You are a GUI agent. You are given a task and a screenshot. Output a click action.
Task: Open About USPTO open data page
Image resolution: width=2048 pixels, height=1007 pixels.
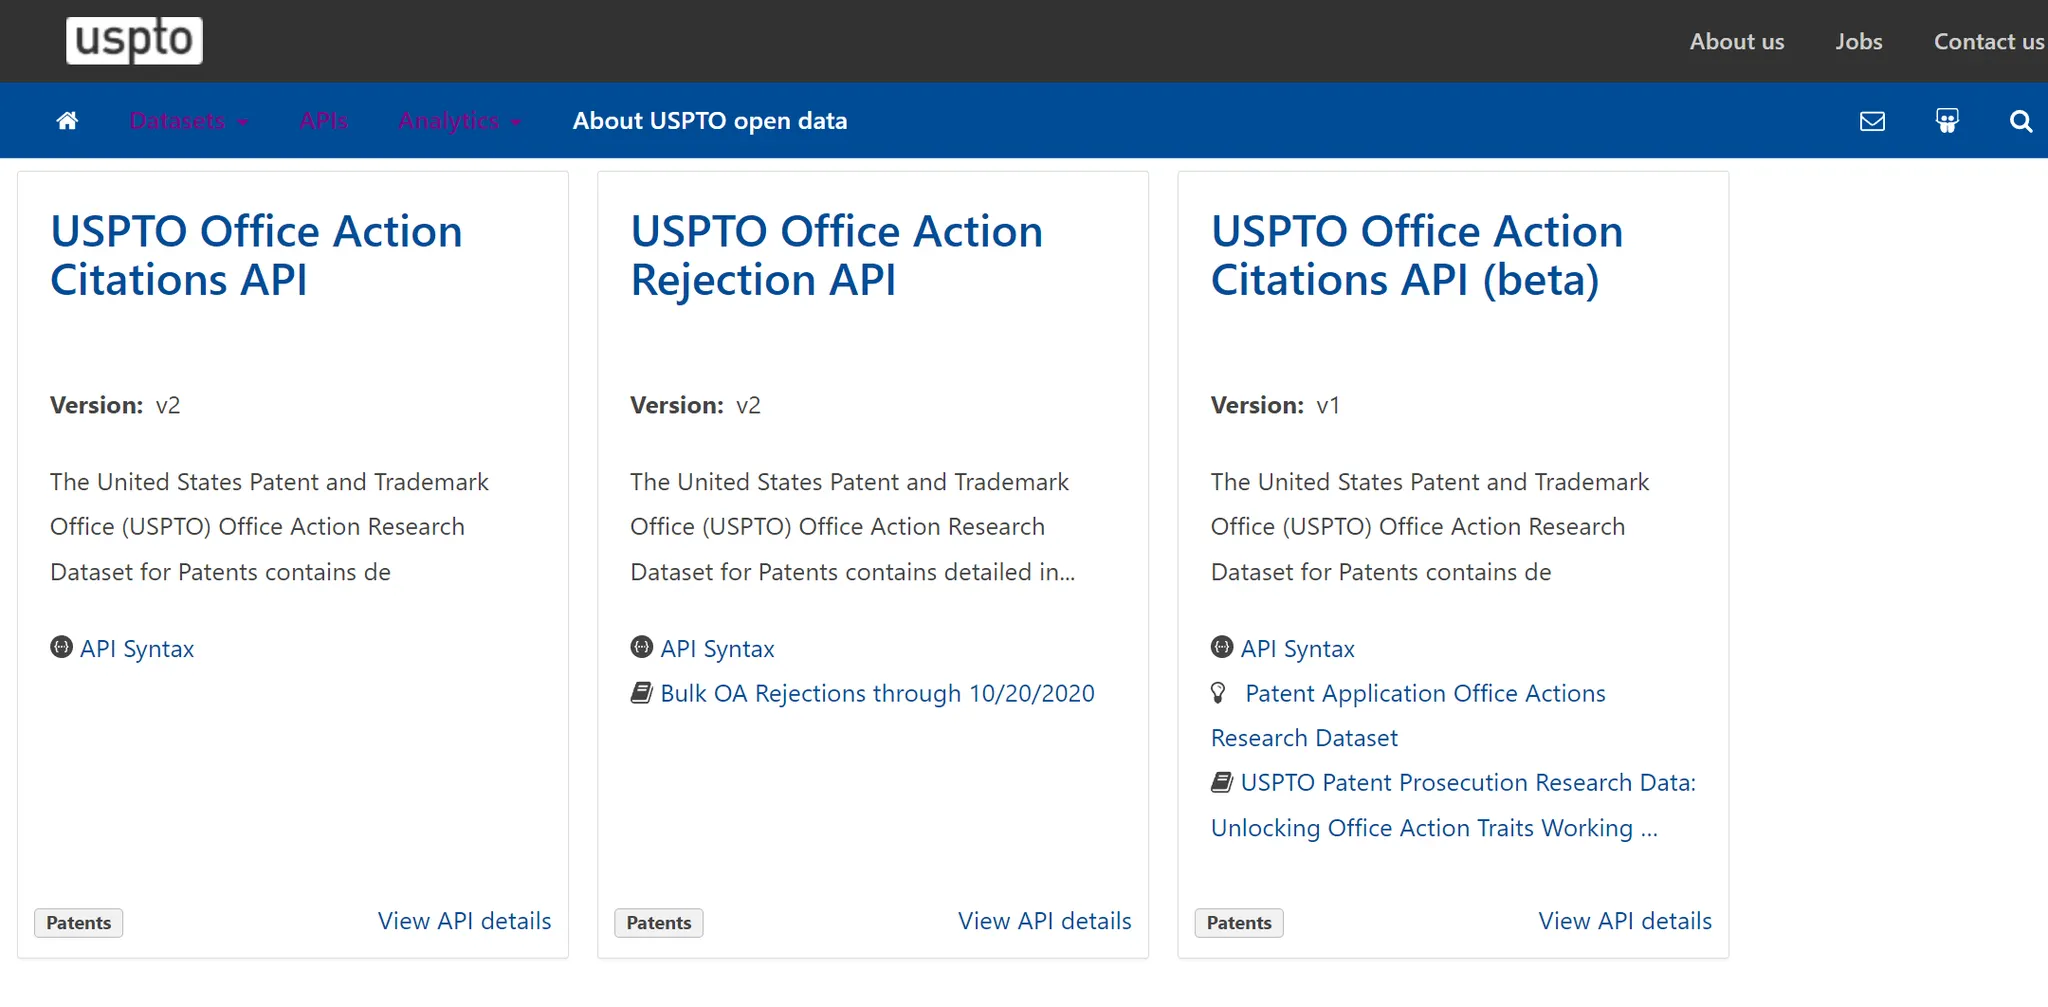point(709,121)
